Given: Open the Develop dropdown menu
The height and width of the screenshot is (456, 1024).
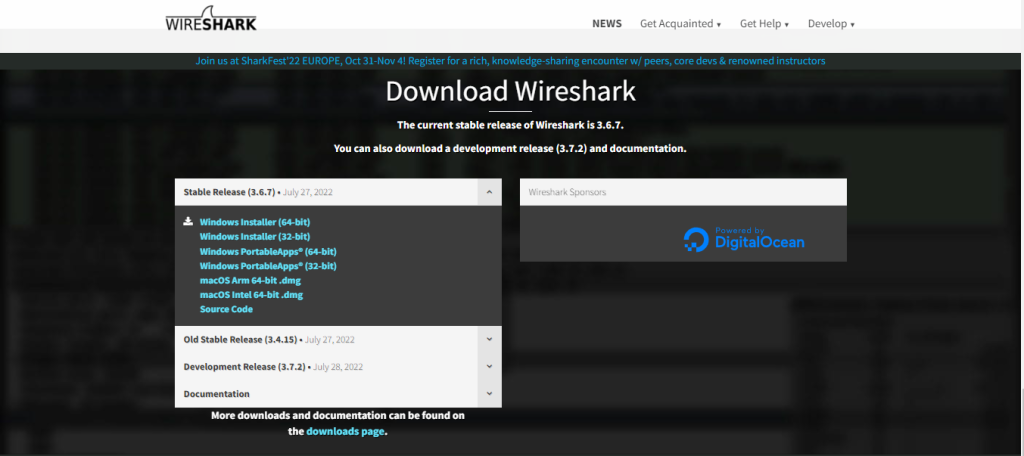Looking at the screenshot, I should tap(831, 24).
